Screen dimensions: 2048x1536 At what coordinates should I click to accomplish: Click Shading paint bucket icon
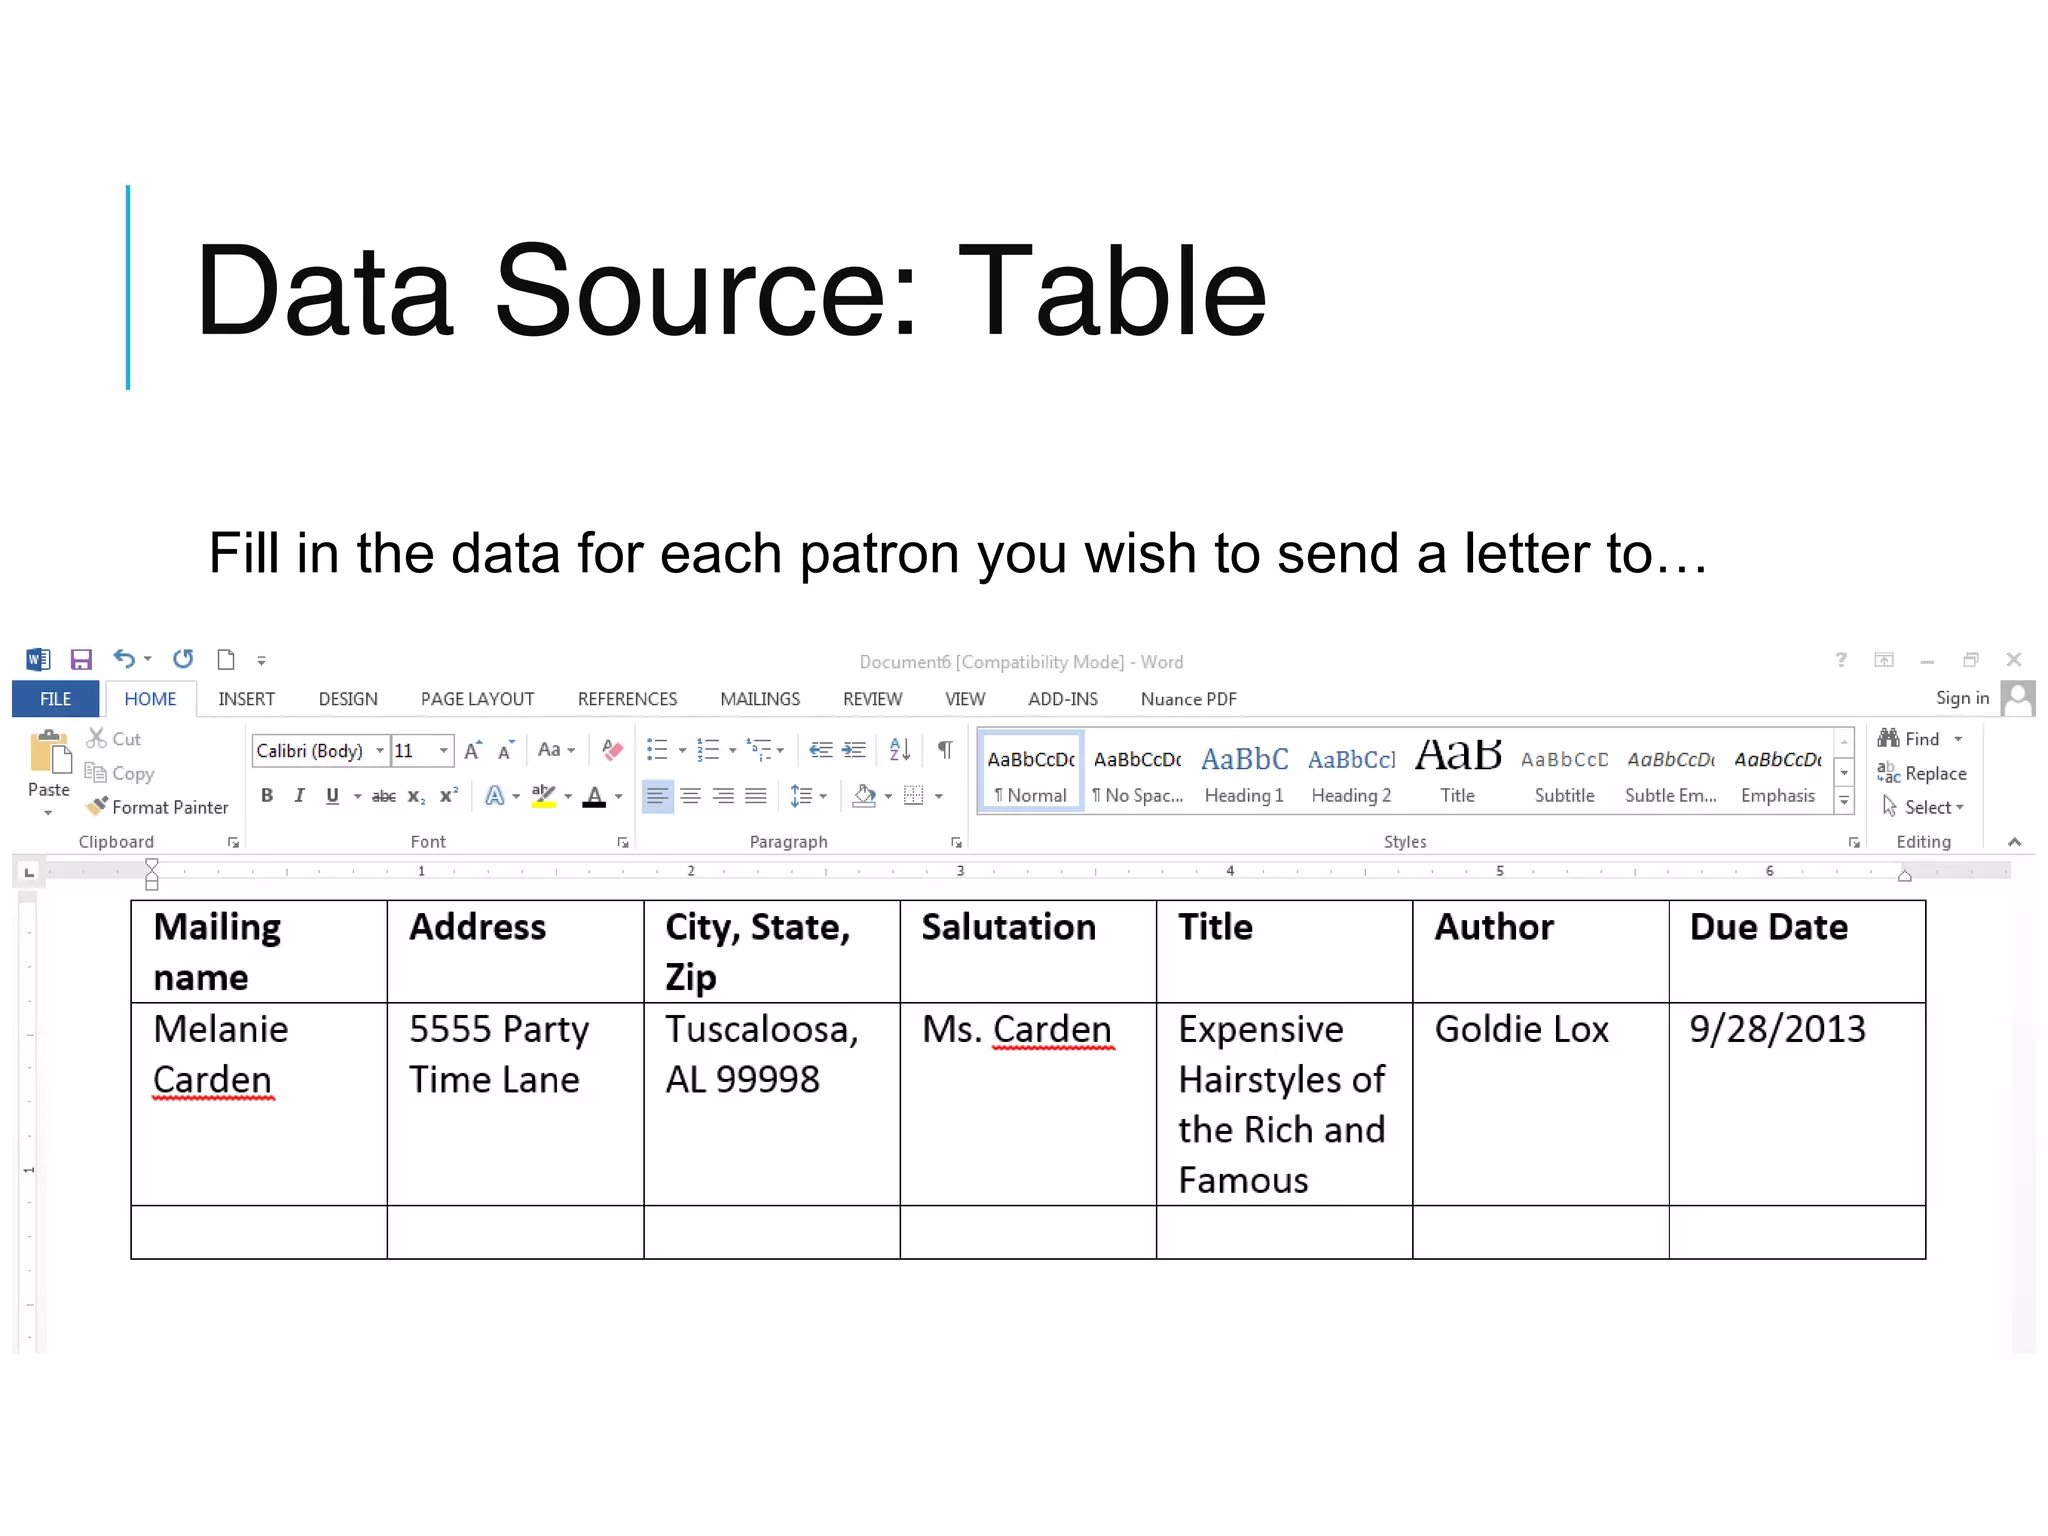tap(864, 796)
